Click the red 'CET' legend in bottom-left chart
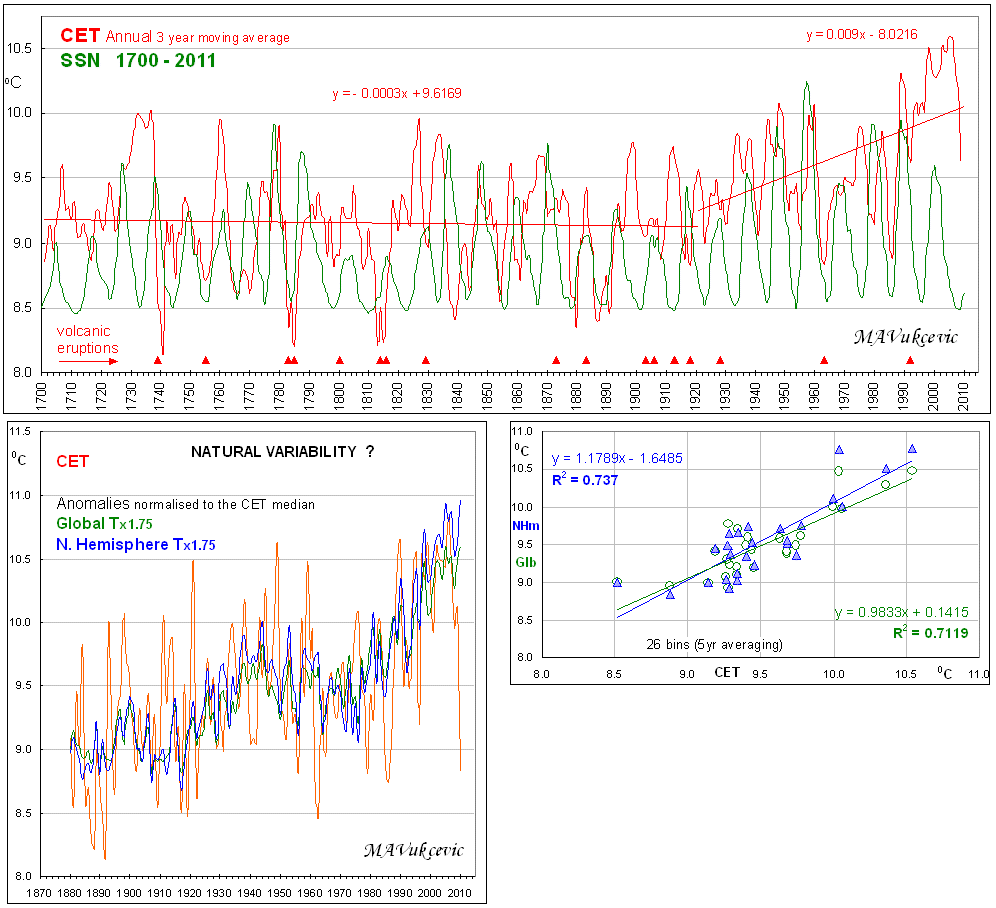 pyautogui.click(x=72, y=461)
